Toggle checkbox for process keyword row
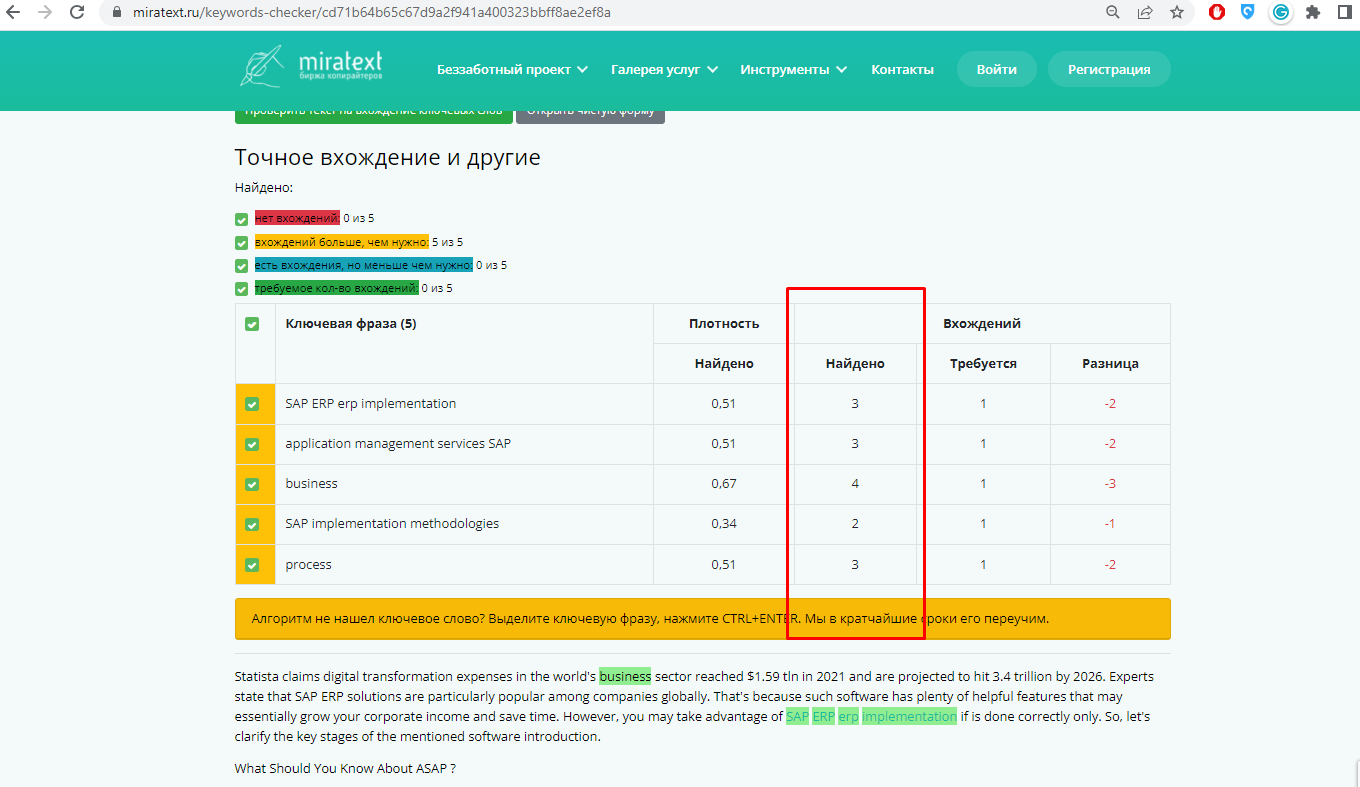Viewport: 1360px width, 787px height. (252, 565)
